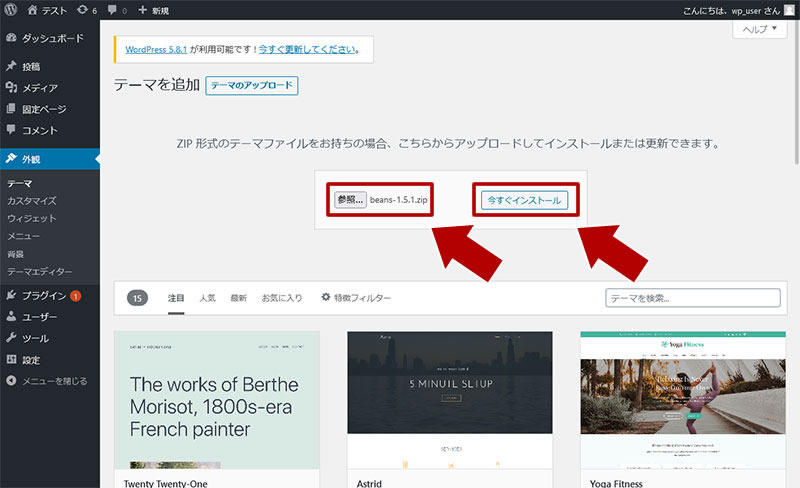Click テーマのアップロード button
800x488 pixels.
[x=252, y=85]
